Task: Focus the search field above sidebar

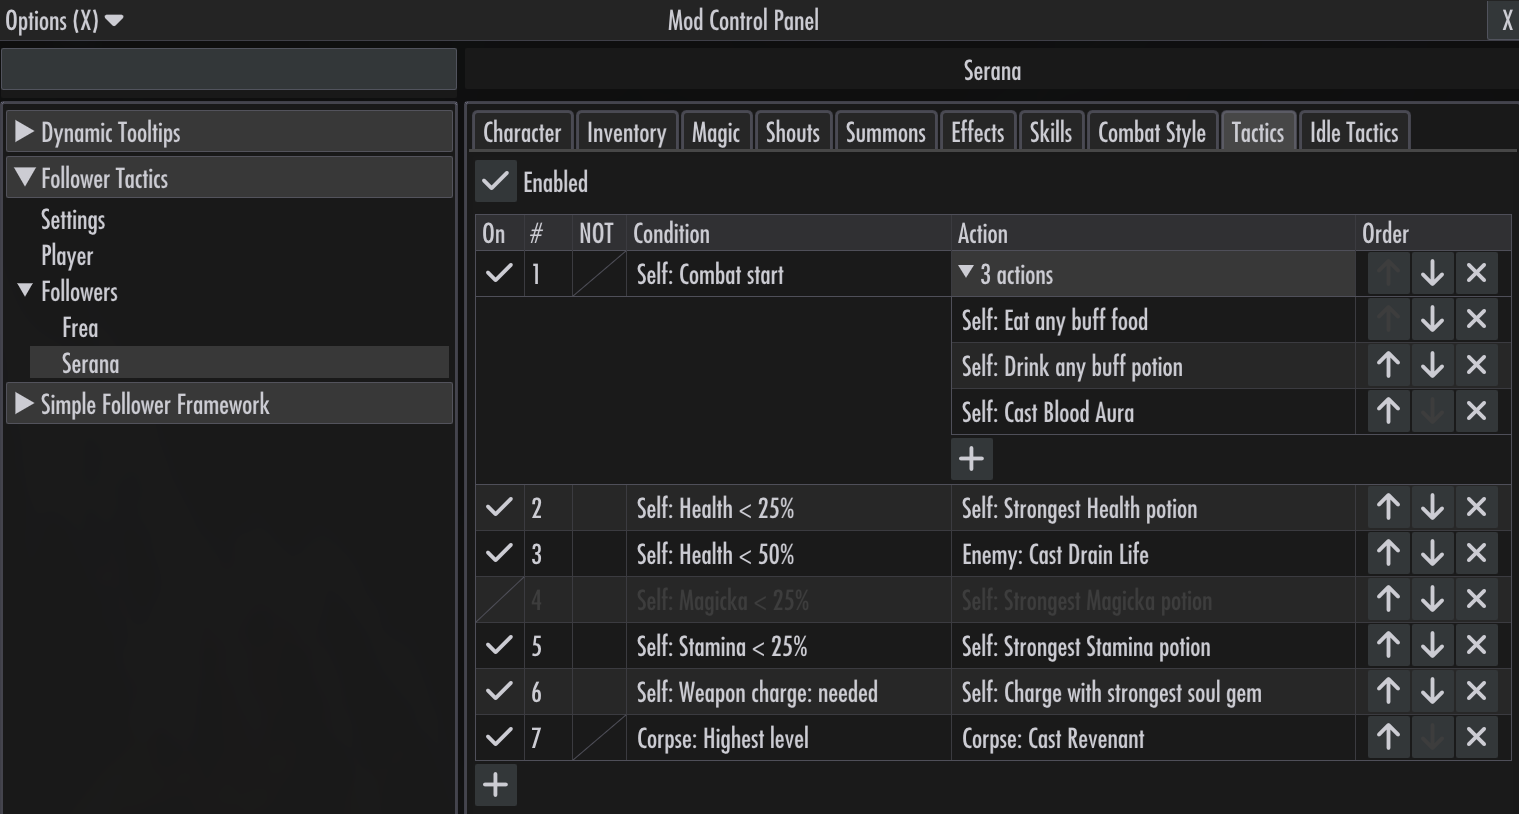Action: 229,69
